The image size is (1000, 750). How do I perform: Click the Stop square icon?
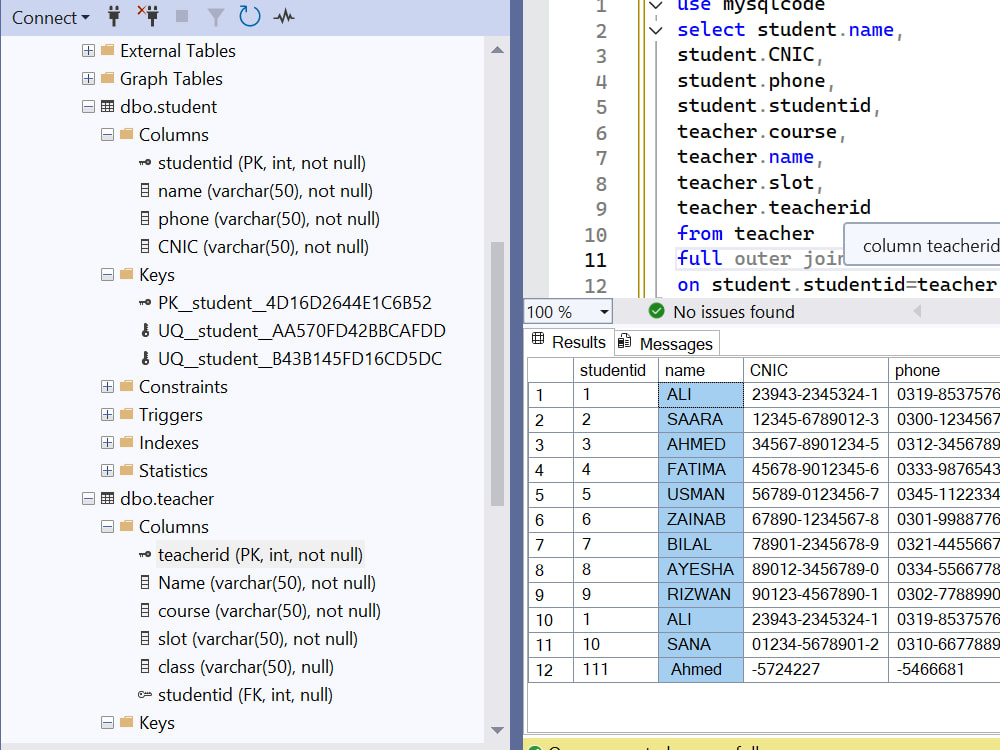point(182,17)
